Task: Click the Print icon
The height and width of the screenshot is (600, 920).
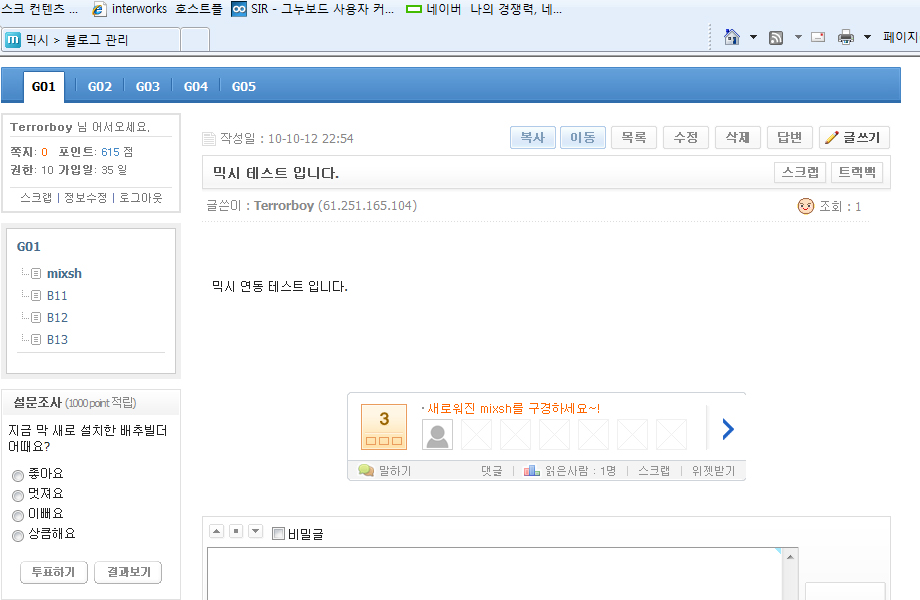Action: coord(845,38)
